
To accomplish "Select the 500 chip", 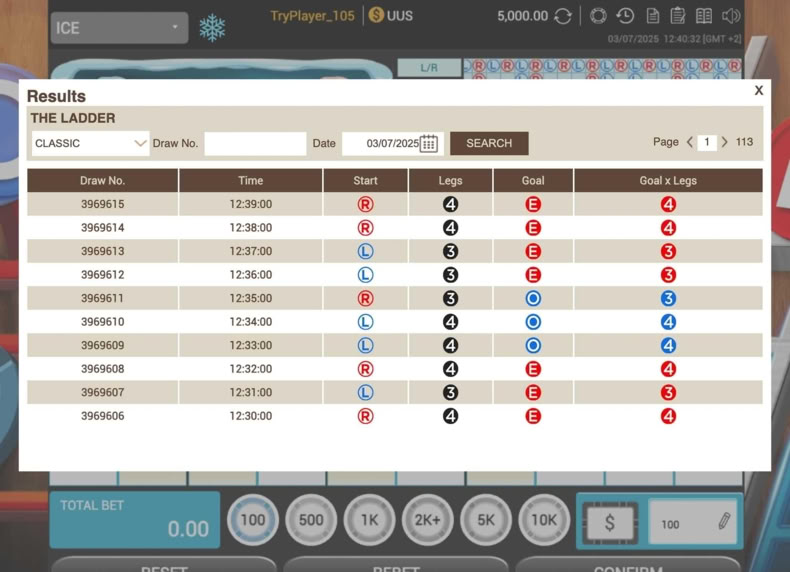I will (311, 520).
